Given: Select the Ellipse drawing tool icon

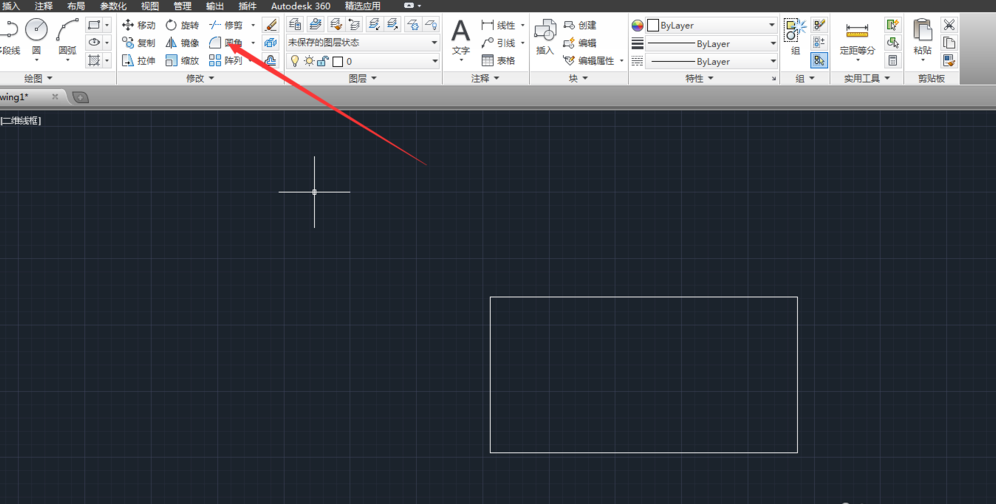Looking at the screenshot, I should point(94,43).
